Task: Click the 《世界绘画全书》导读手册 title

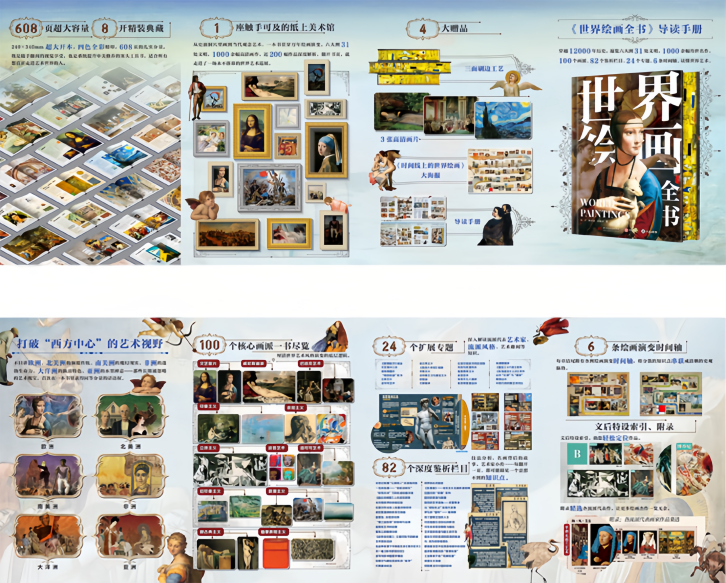Action: tap(636, 29)
